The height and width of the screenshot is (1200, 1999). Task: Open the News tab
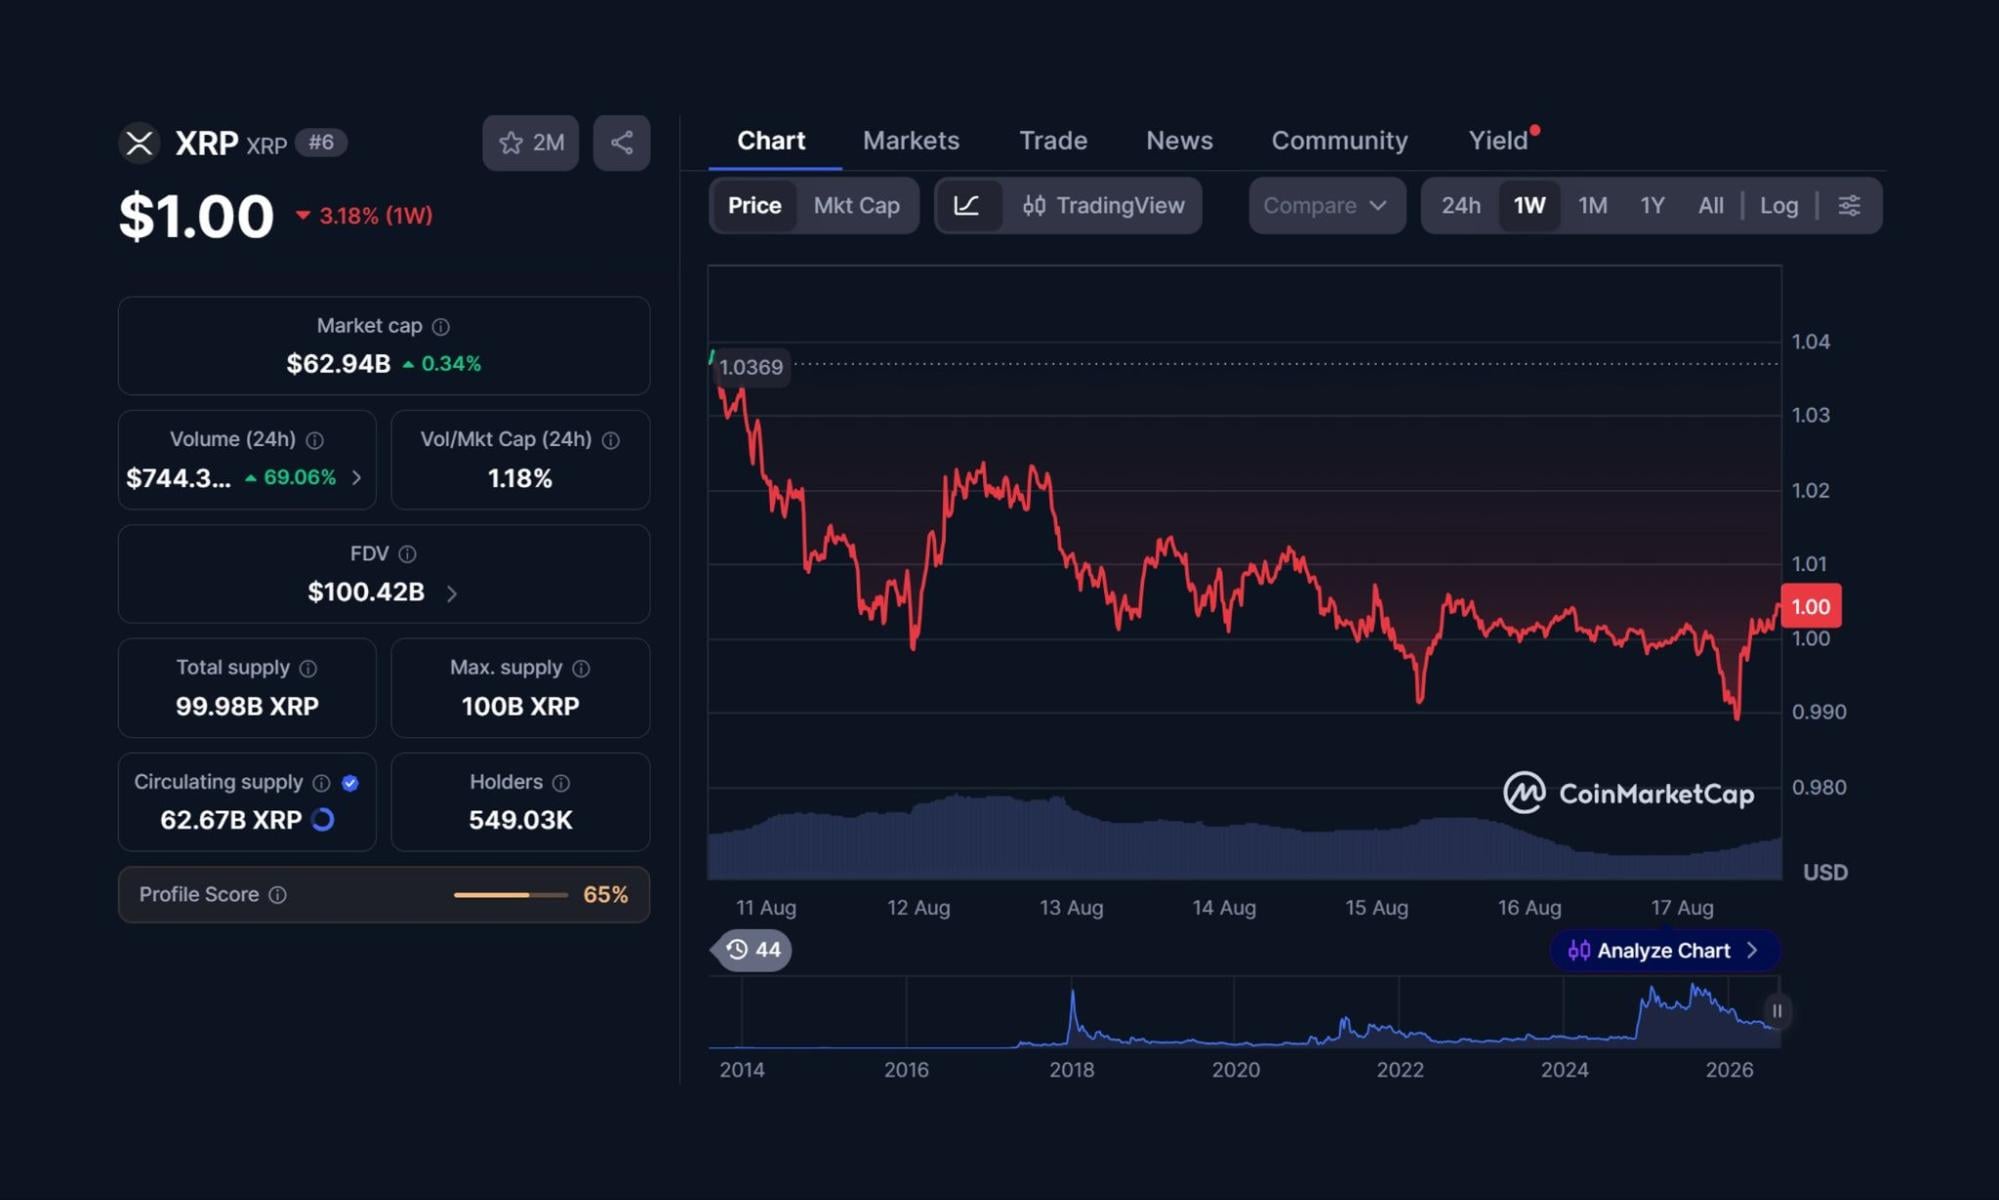[1179, 141]
